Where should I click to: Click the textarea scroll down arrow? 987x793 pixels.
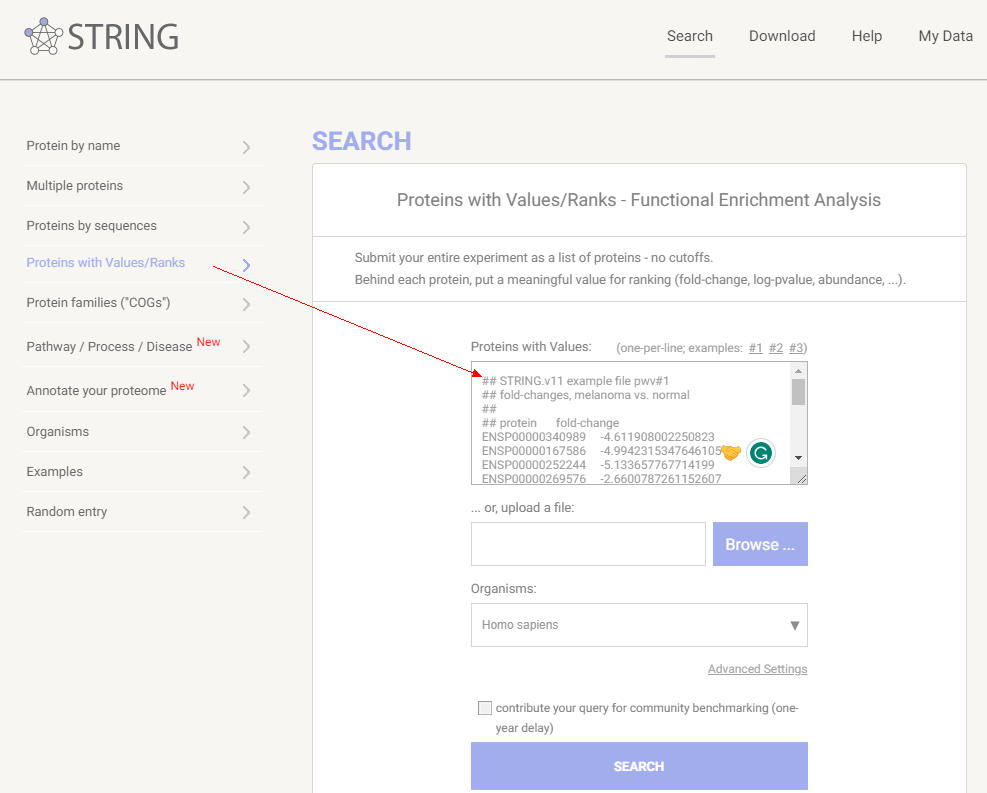pos(798,458)
